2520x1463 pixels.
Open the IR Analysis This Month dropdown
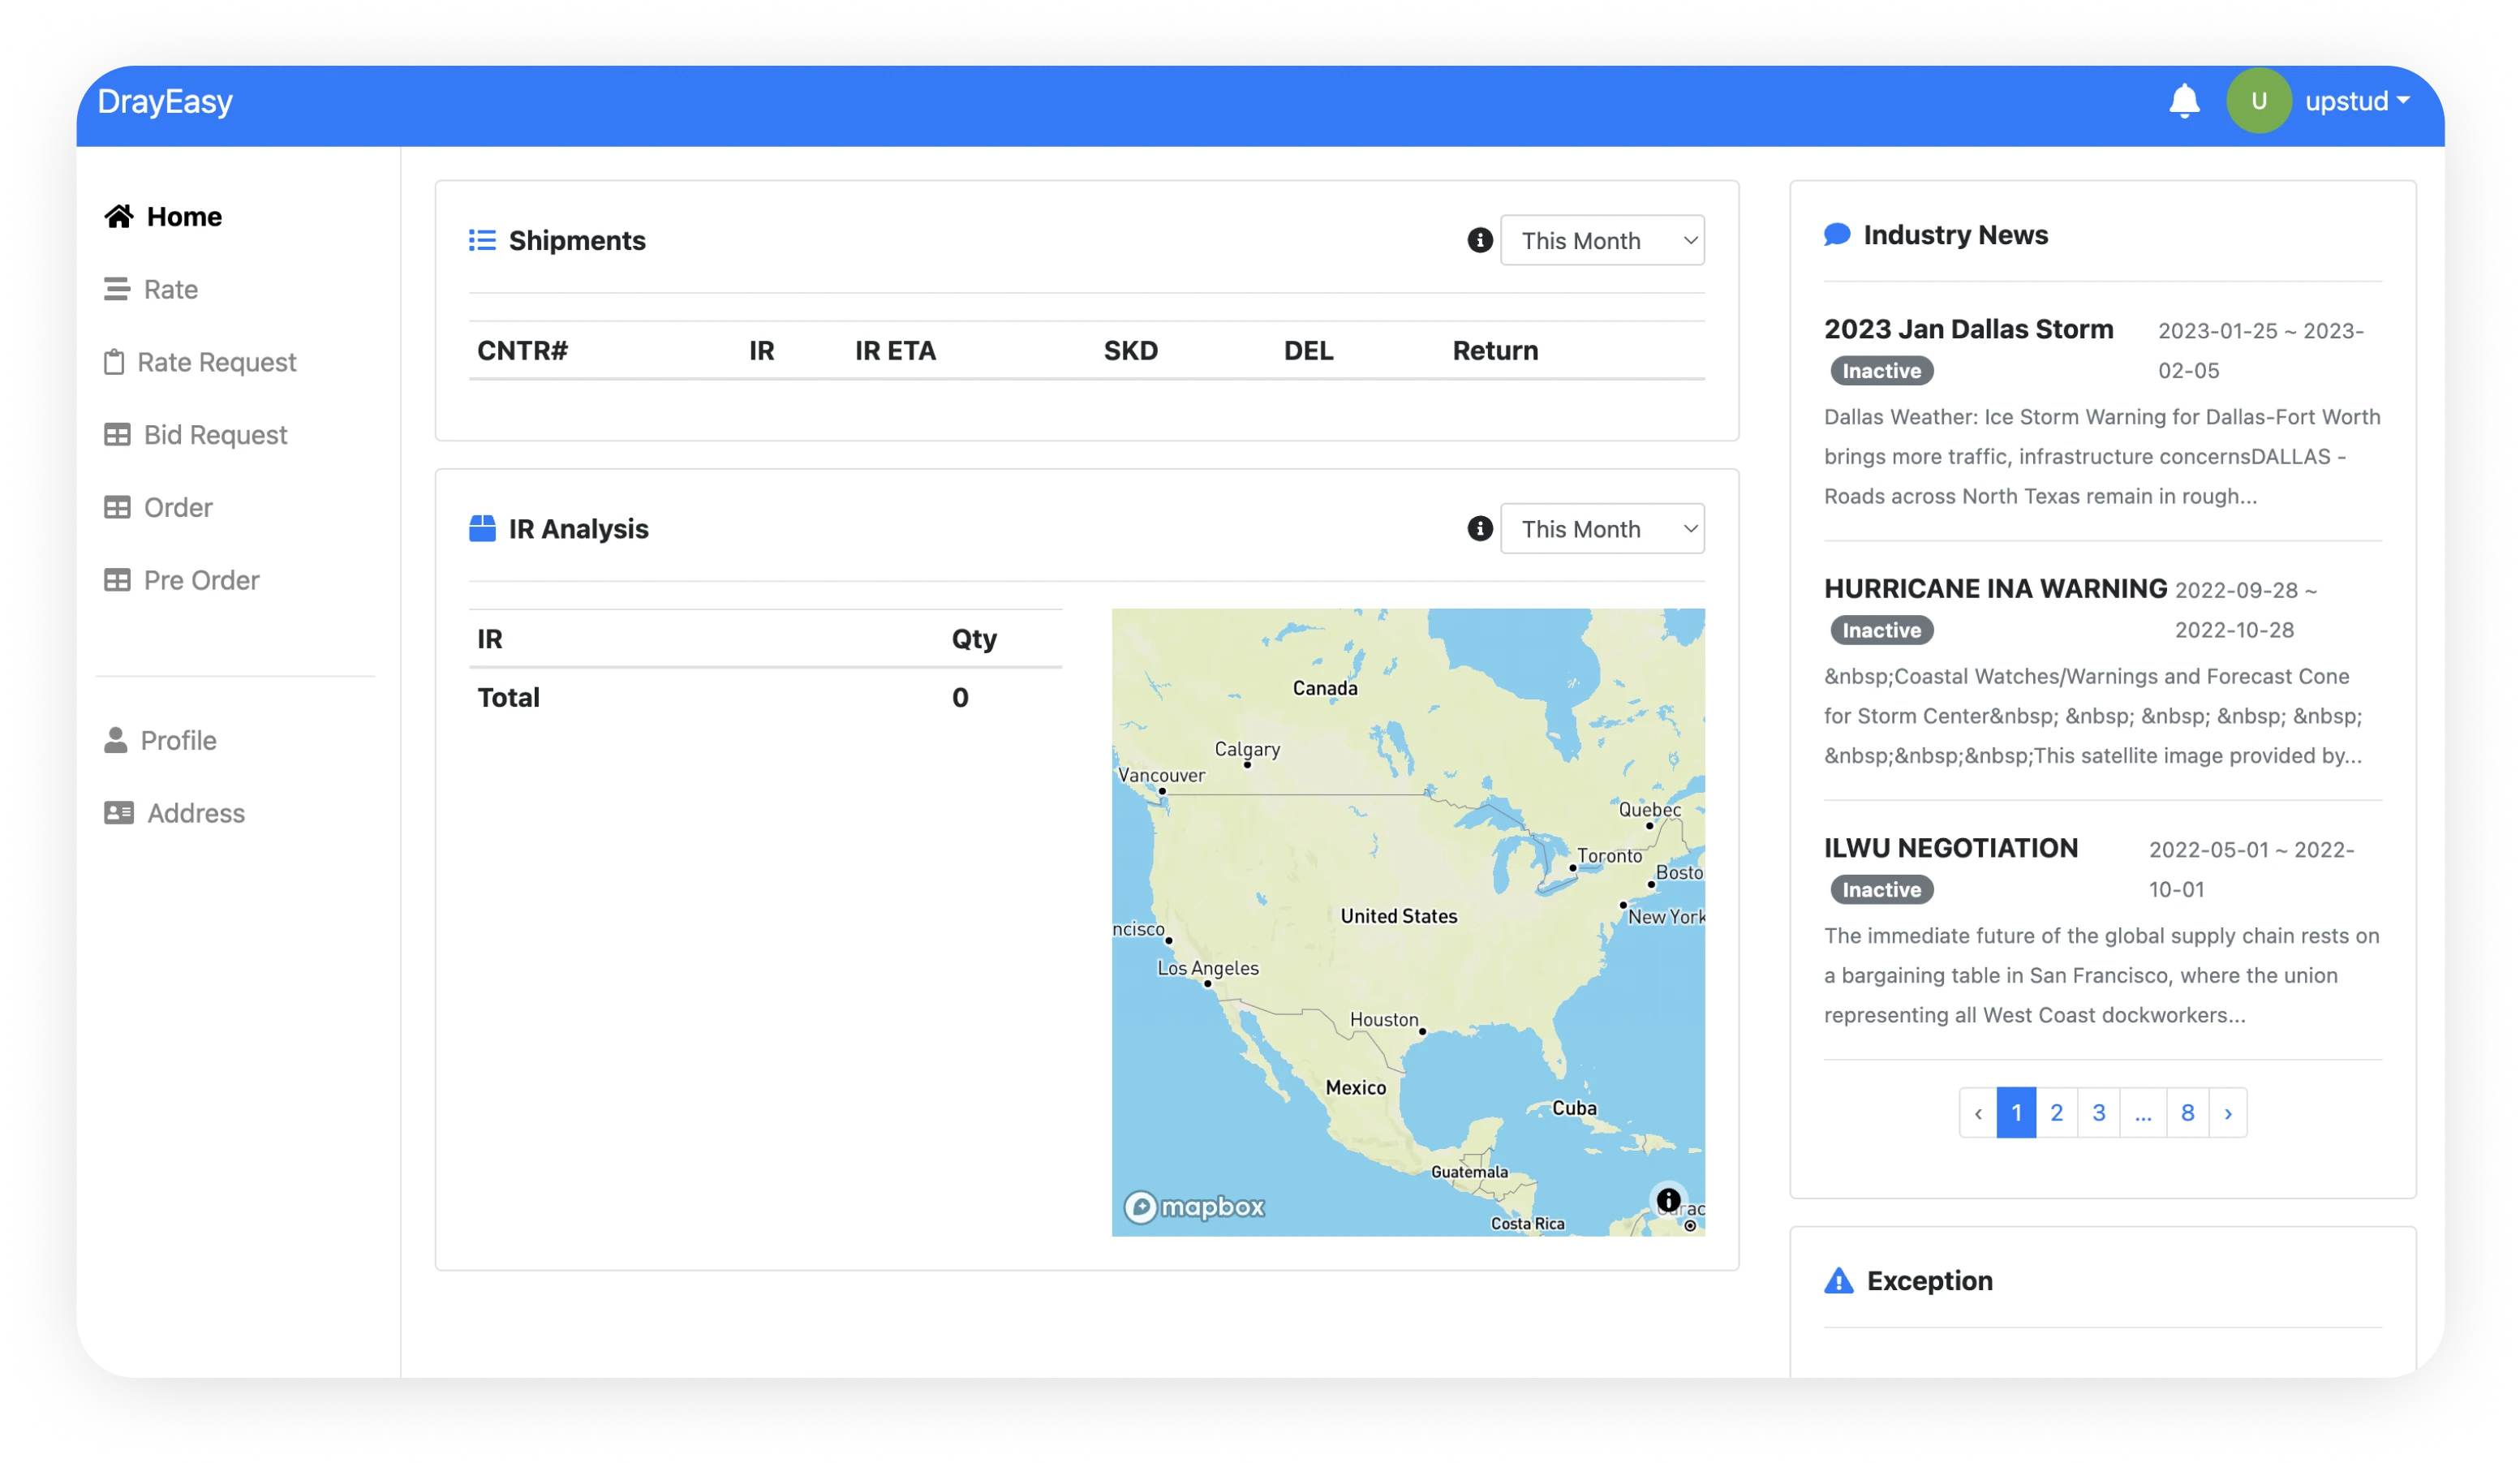pos(1602,528)
